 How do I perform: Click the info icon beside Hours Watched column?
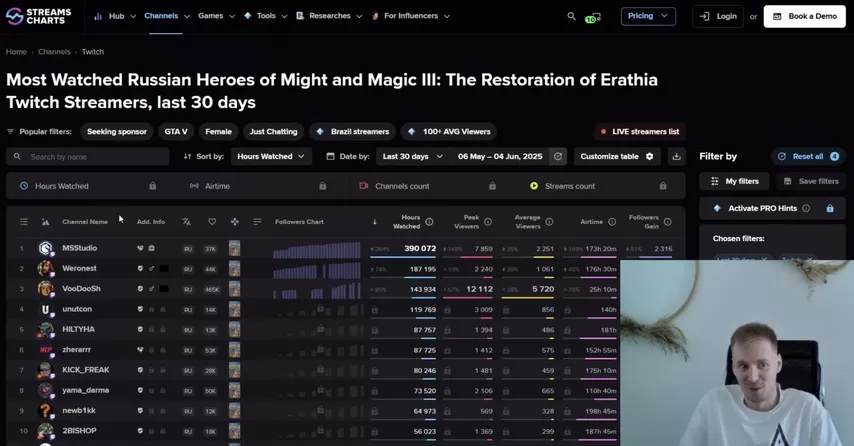click(429, 222)
